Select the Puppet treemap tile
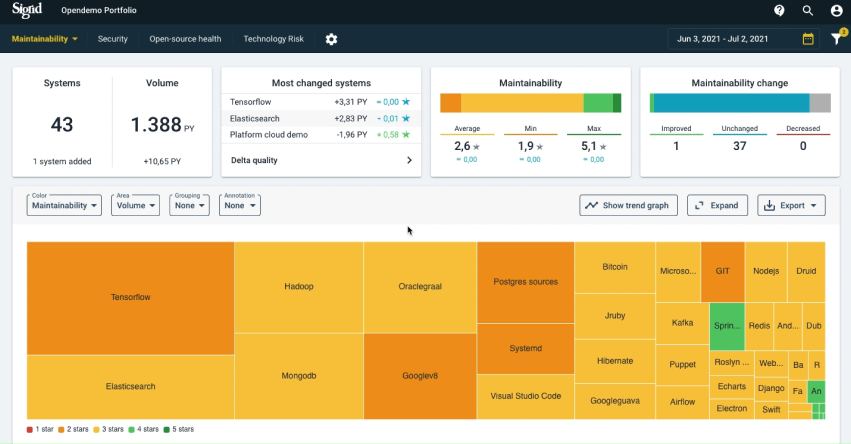 682,365
